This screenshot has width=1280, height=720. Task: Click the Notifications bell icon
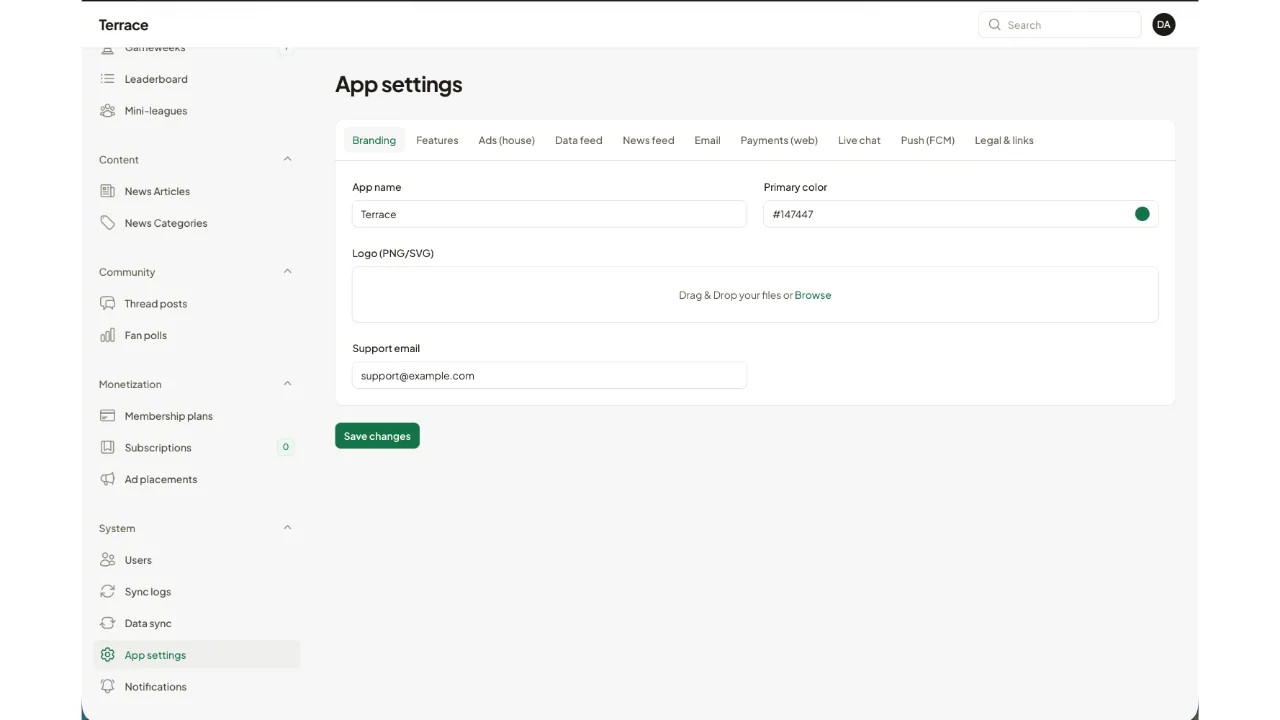click(x=108, y=687)
